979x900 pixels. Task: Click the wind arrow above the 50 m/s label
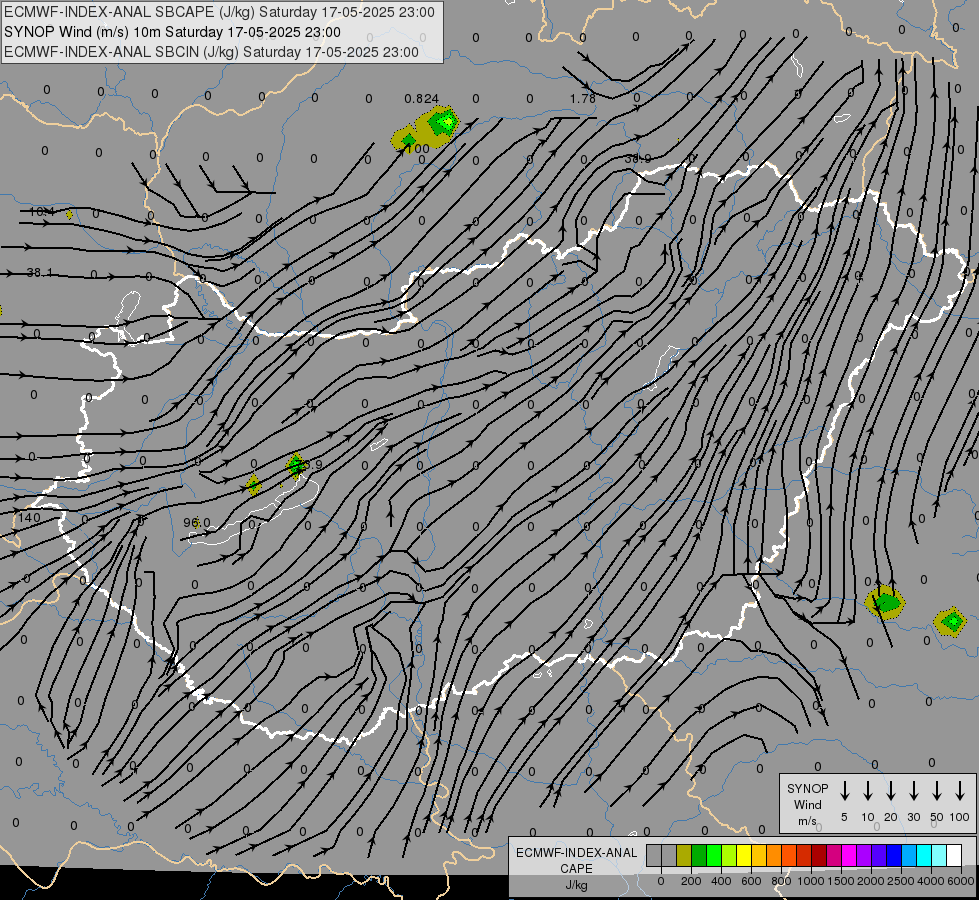pos(937,790)
